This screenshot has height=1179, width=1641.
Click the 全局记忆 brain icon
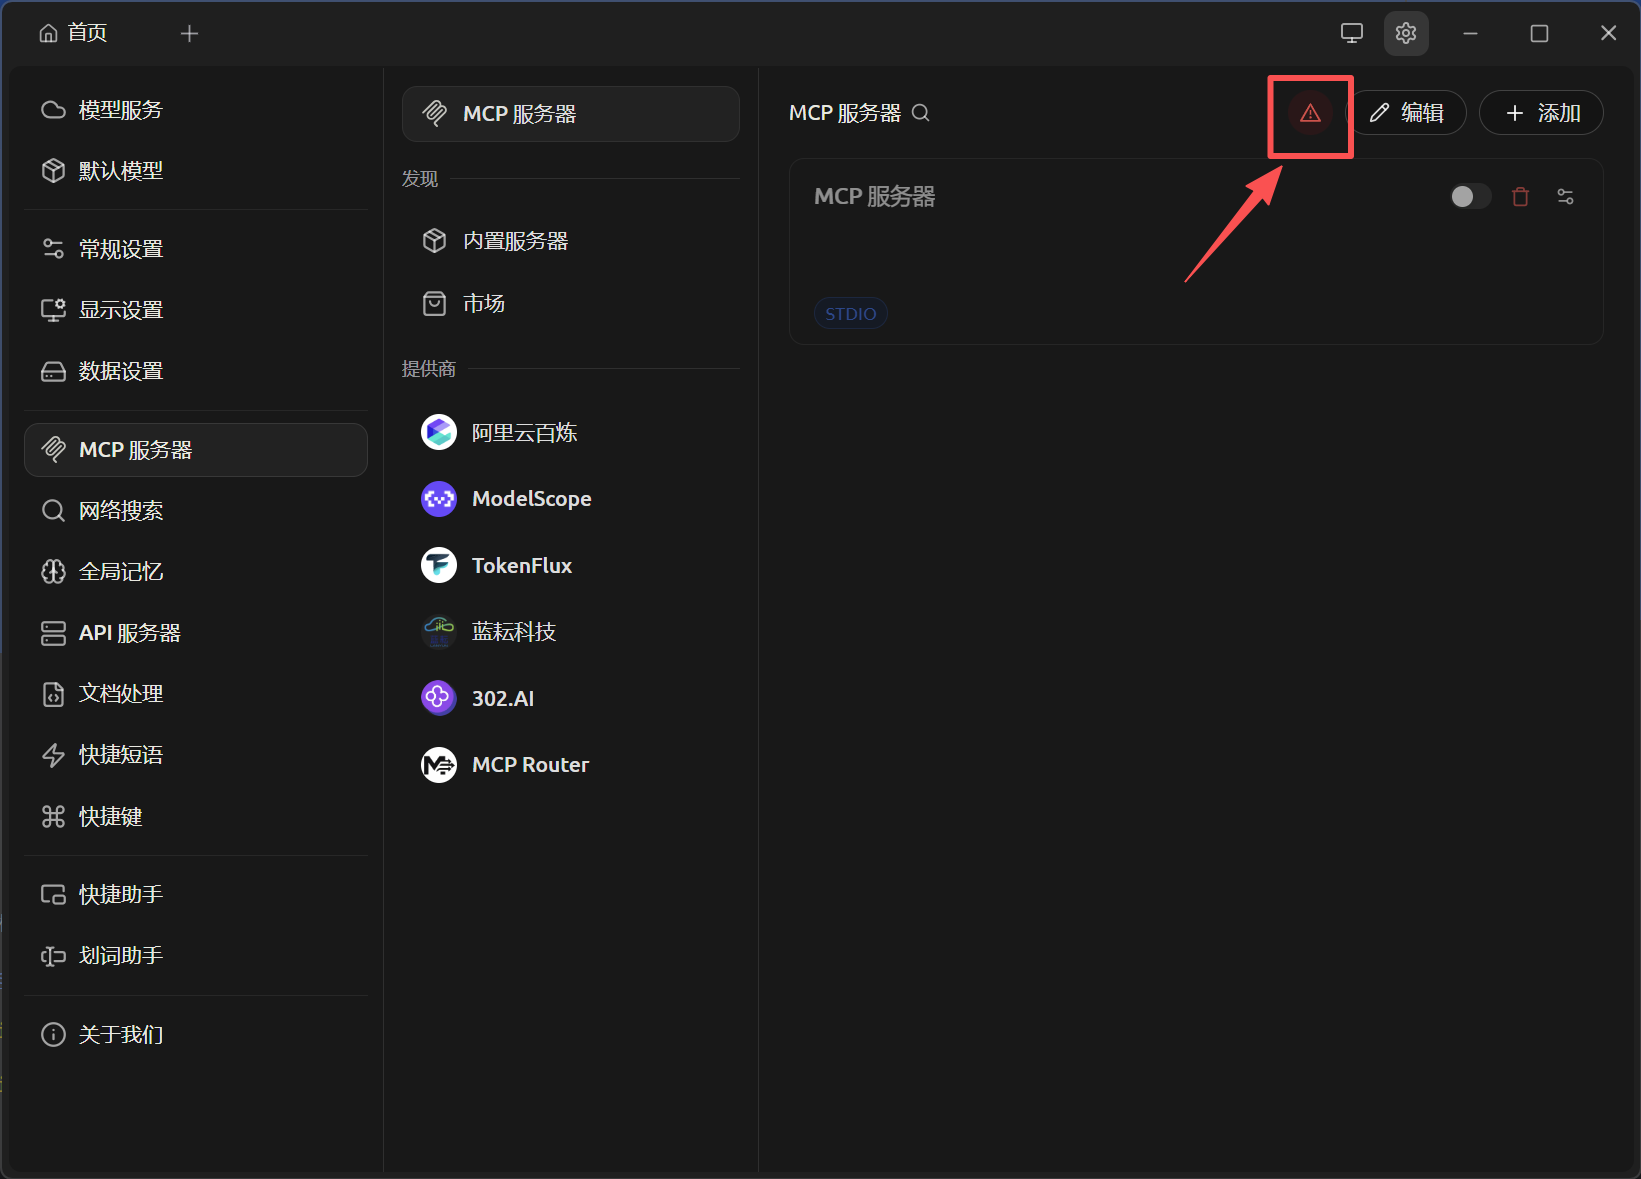(53, 572)
